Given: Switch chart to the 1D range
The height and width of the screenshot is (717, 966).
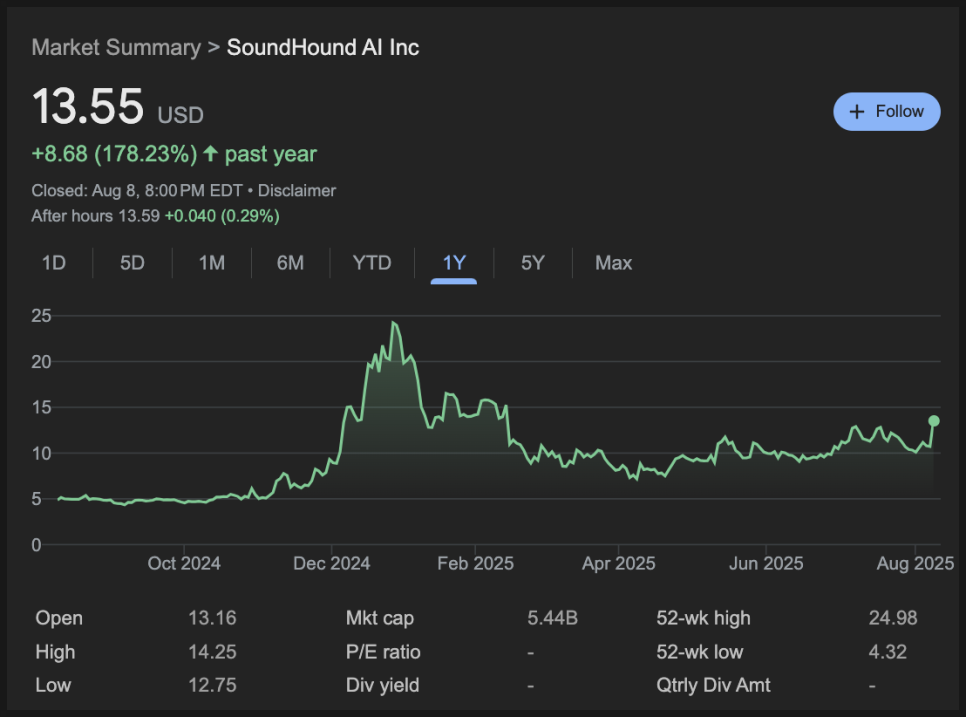Looking at the screenshot, I should [54, 263].
